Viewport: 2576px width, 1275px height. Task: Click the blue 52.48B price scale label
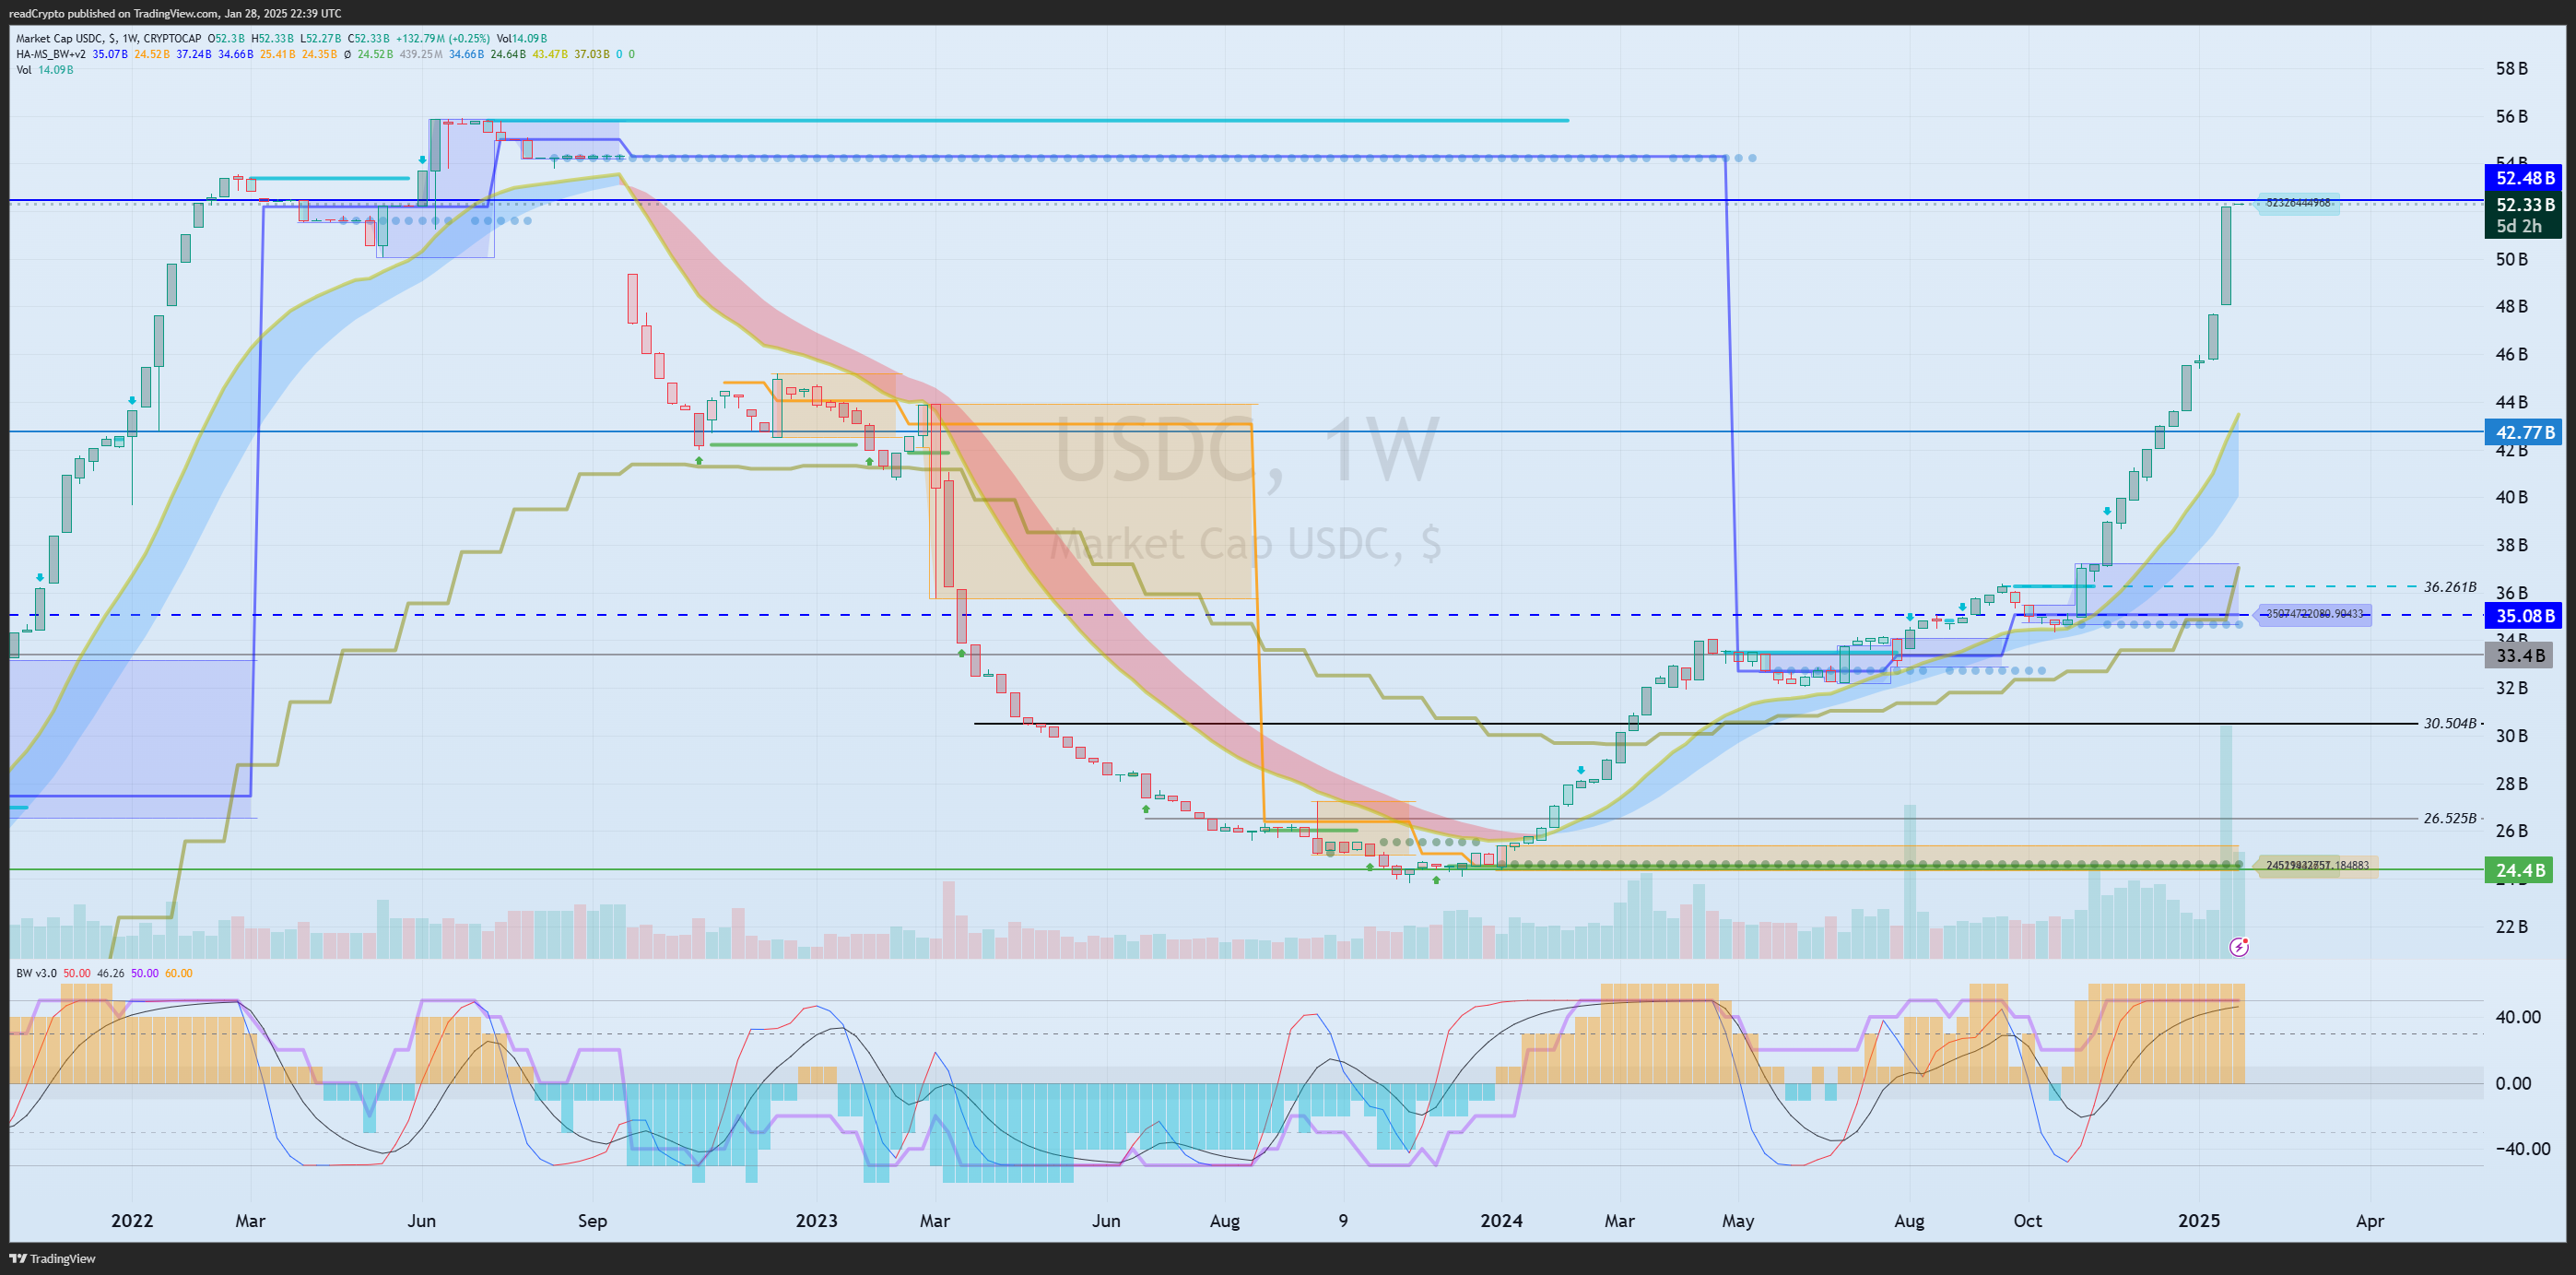pyautogui.click(x=2524, y=178)
